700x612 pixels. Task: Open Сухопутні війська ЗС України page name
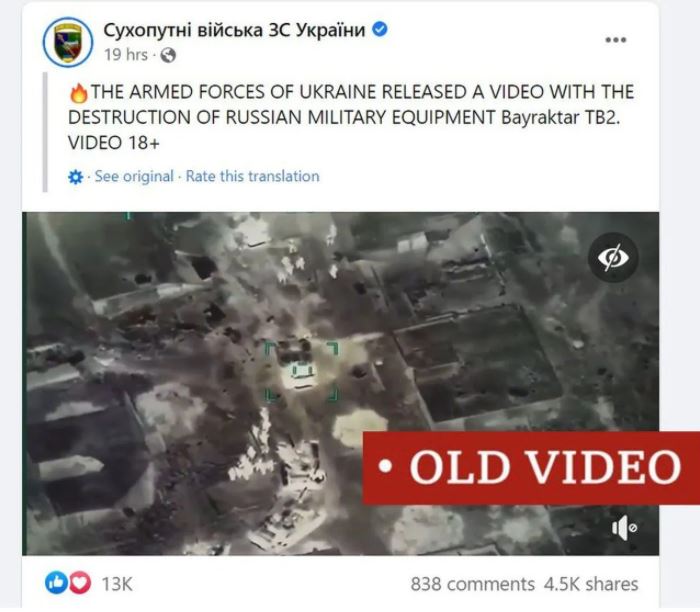(x=234, y=30)
